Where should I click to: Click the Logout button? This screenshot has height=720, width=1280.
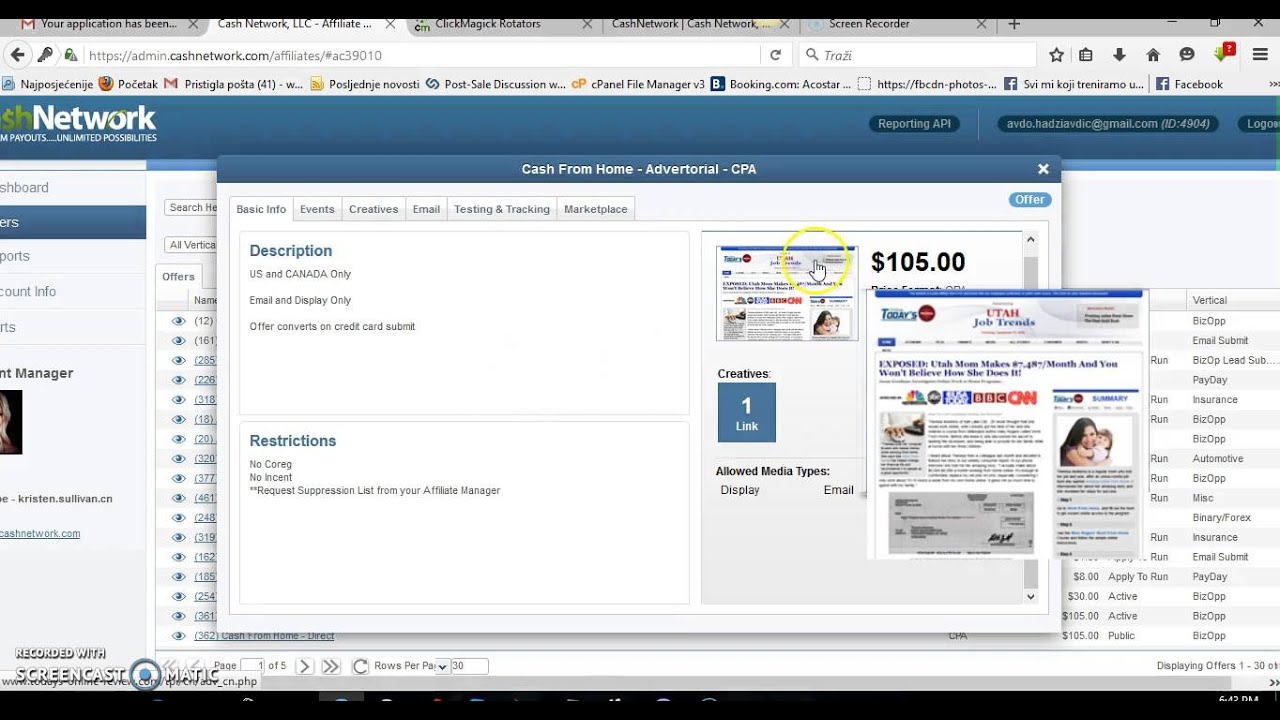pyautogui.click(x=1258, y=124)
